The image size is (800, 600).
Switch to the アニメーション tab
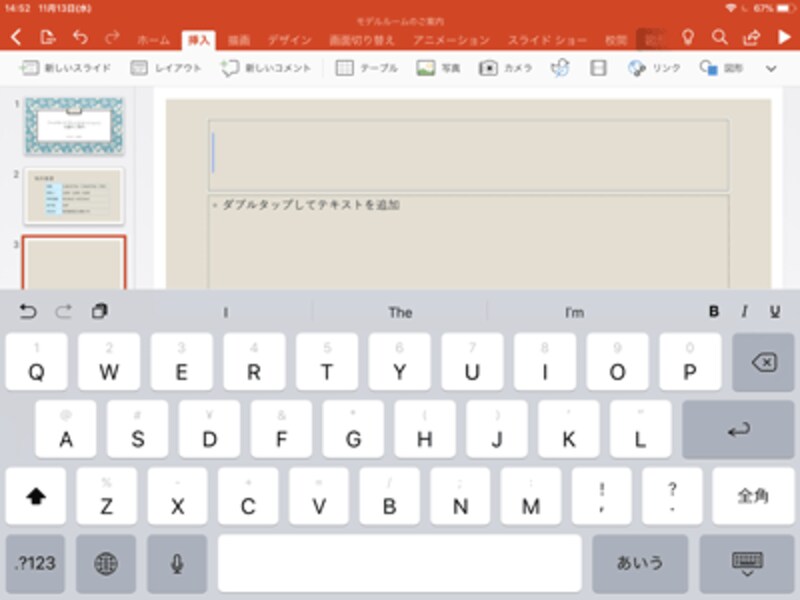pyautogui.click(x=451, y=40)
